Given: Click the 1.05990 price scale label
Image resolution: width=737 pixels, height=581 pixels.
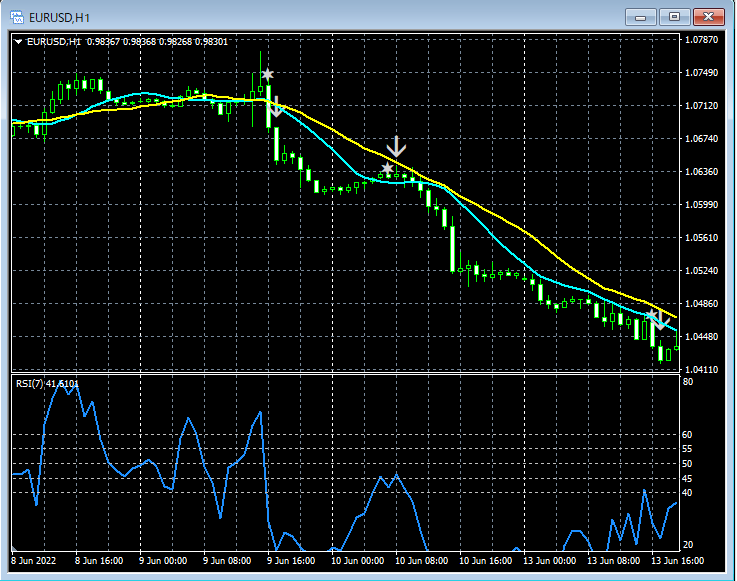Looking at the screenshot, I should pyautogui.click(x=702, y=204).
